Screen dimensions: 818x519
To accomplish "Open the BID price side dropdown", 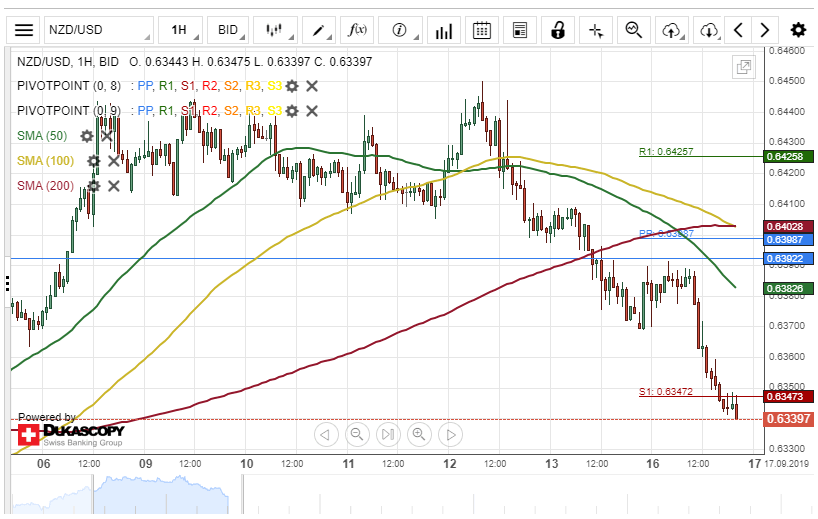I will (x=234, y=30).
